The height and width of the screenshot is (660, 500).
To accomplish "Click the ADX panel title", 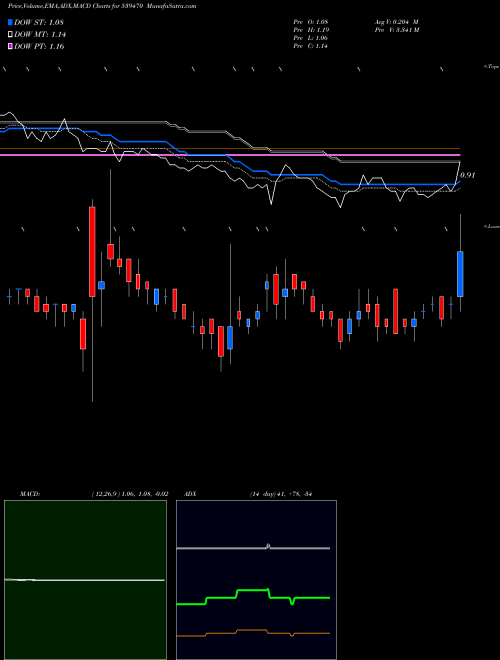I will [190, 494].
